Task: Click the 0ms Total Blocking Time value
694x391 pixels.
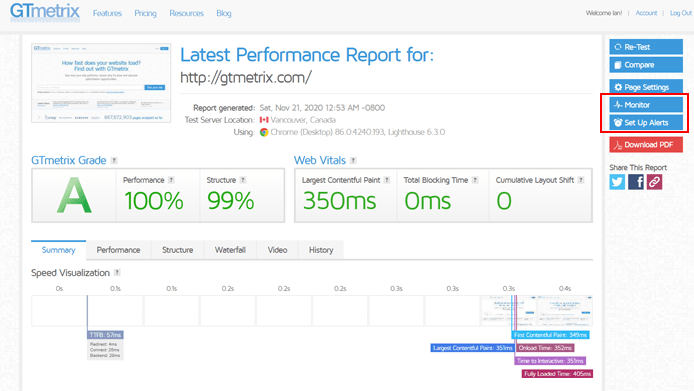Action: pyautogui.click(x=428, y=201)
